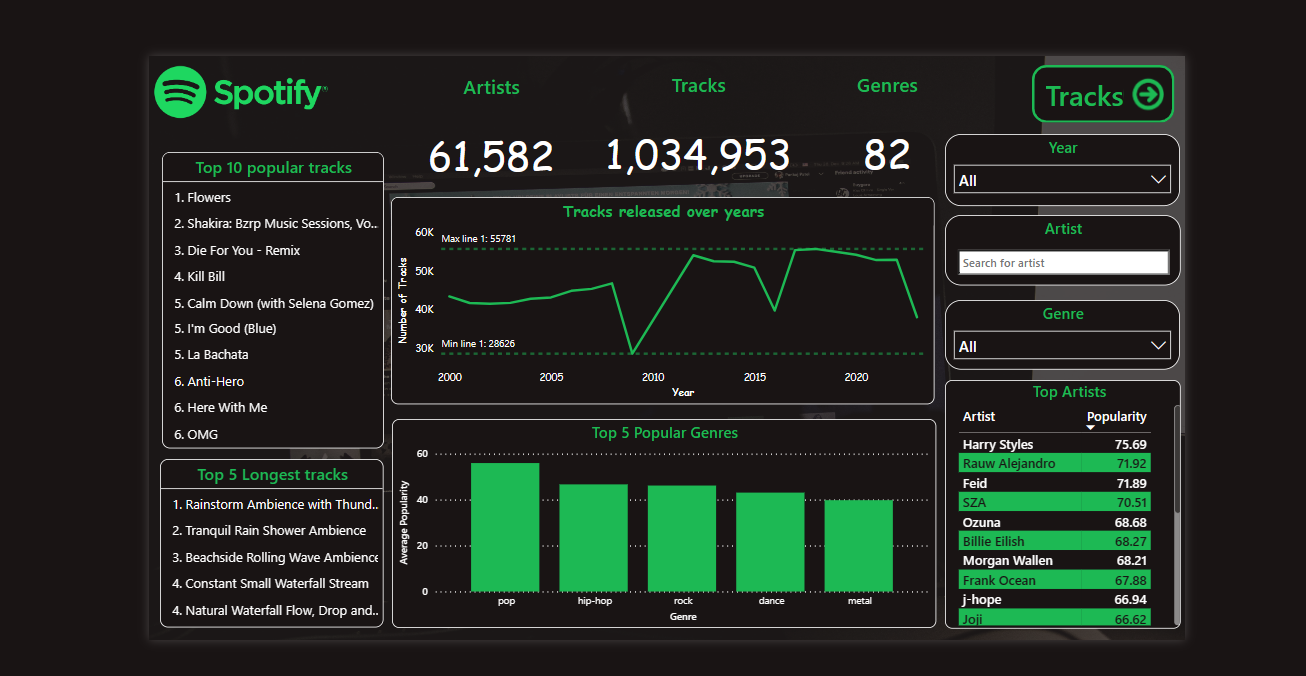Click the Spotify logo icon

point(180,93)
